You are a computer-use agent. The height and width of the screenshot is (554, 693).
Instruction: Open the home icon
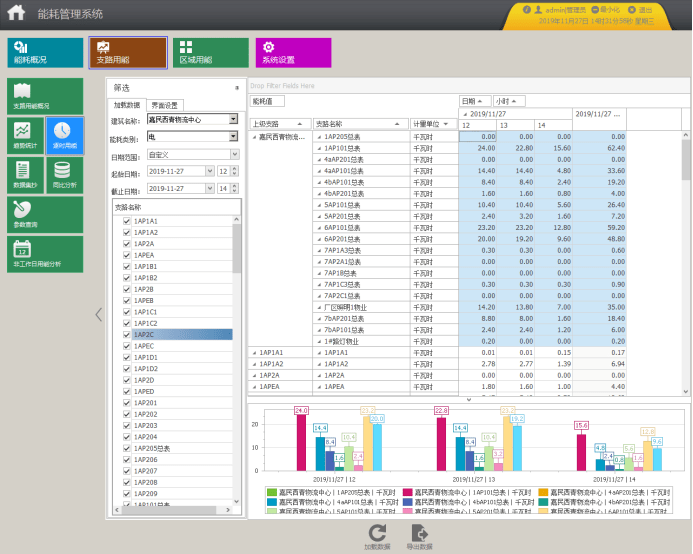click(16, 12)
